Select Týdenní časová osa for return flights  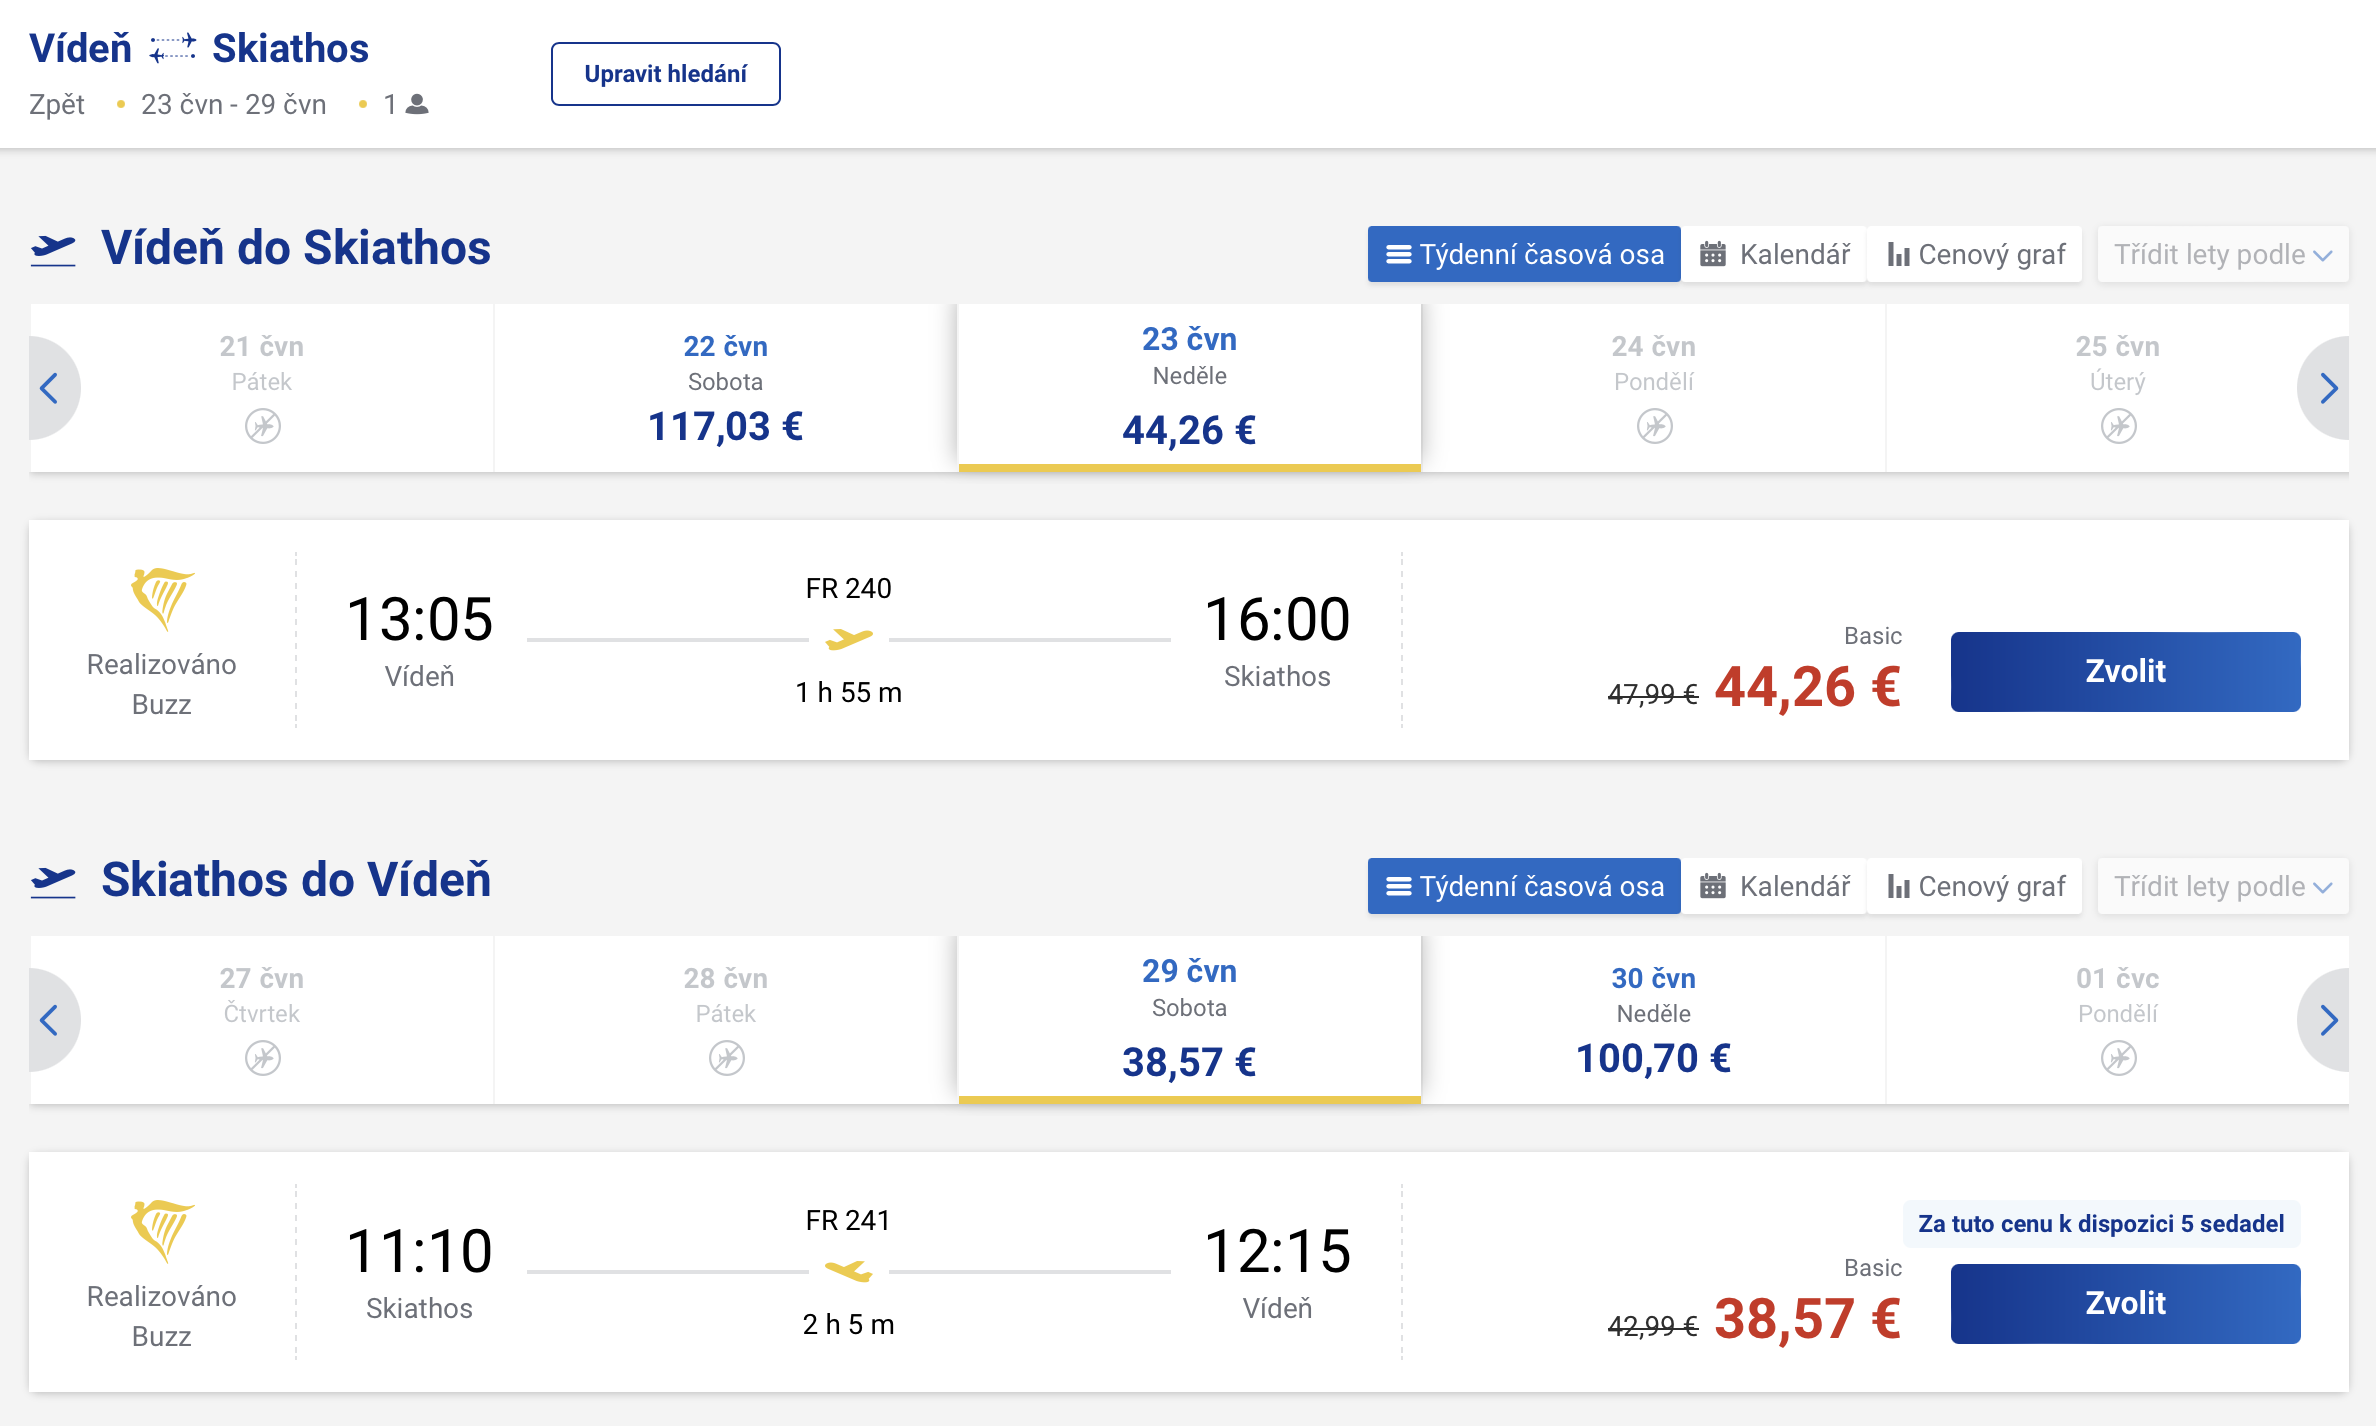(x=1524, y=886)
